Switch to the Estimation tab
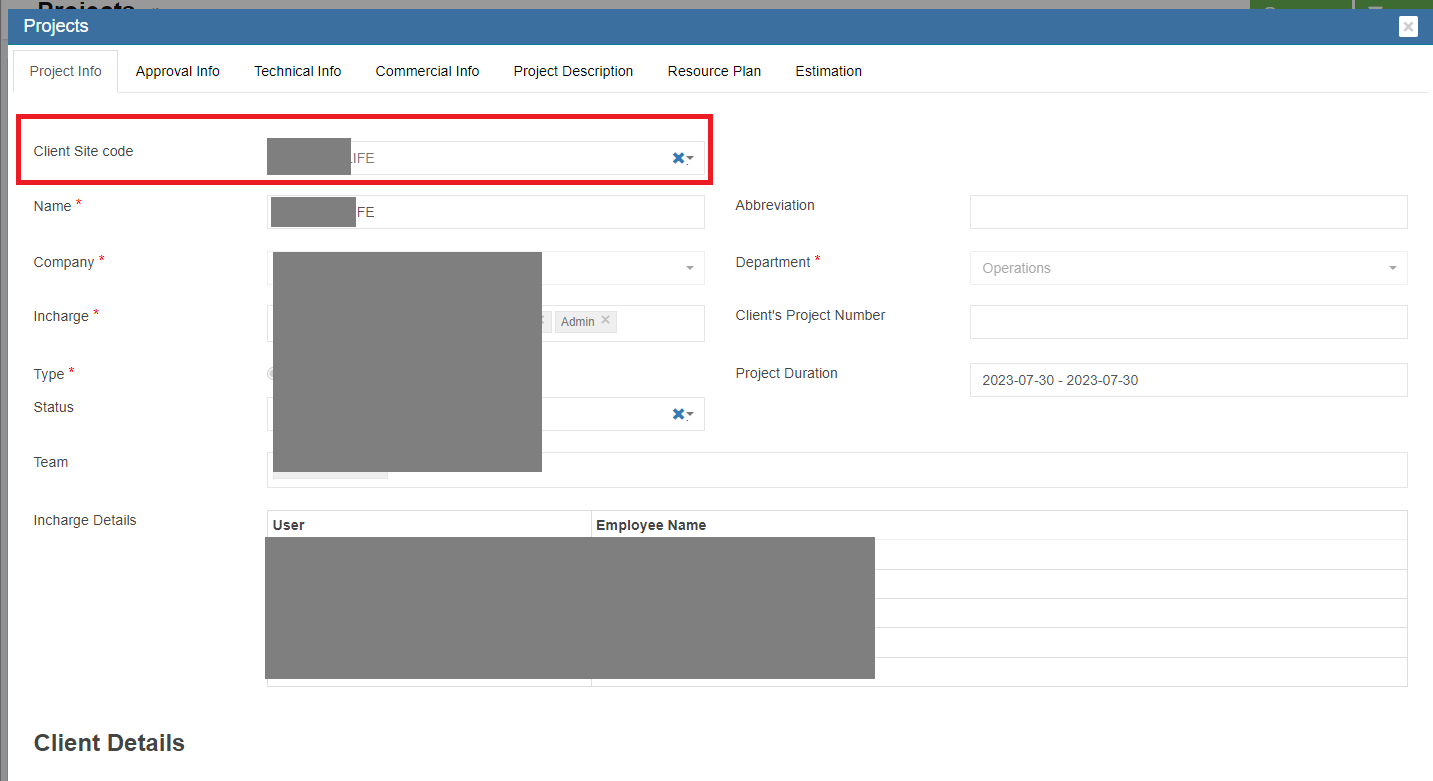The width and height of the screenshot is (1433, 781). (828, 71)
